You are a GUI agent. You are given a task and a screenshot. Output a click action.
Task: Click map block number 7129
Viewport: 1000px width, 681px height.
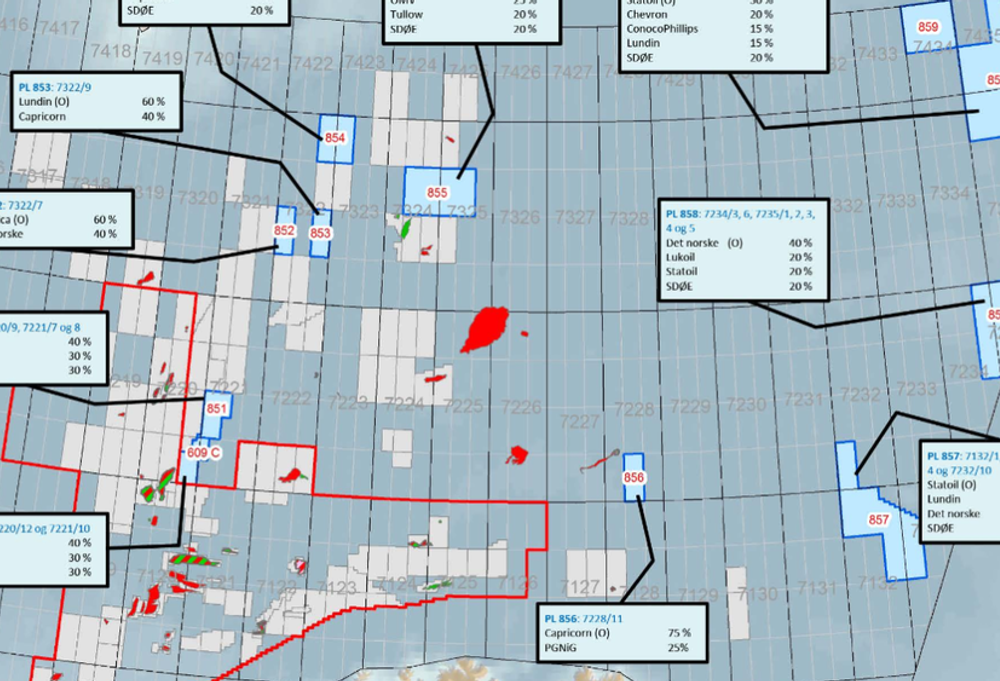pos(697,594)
